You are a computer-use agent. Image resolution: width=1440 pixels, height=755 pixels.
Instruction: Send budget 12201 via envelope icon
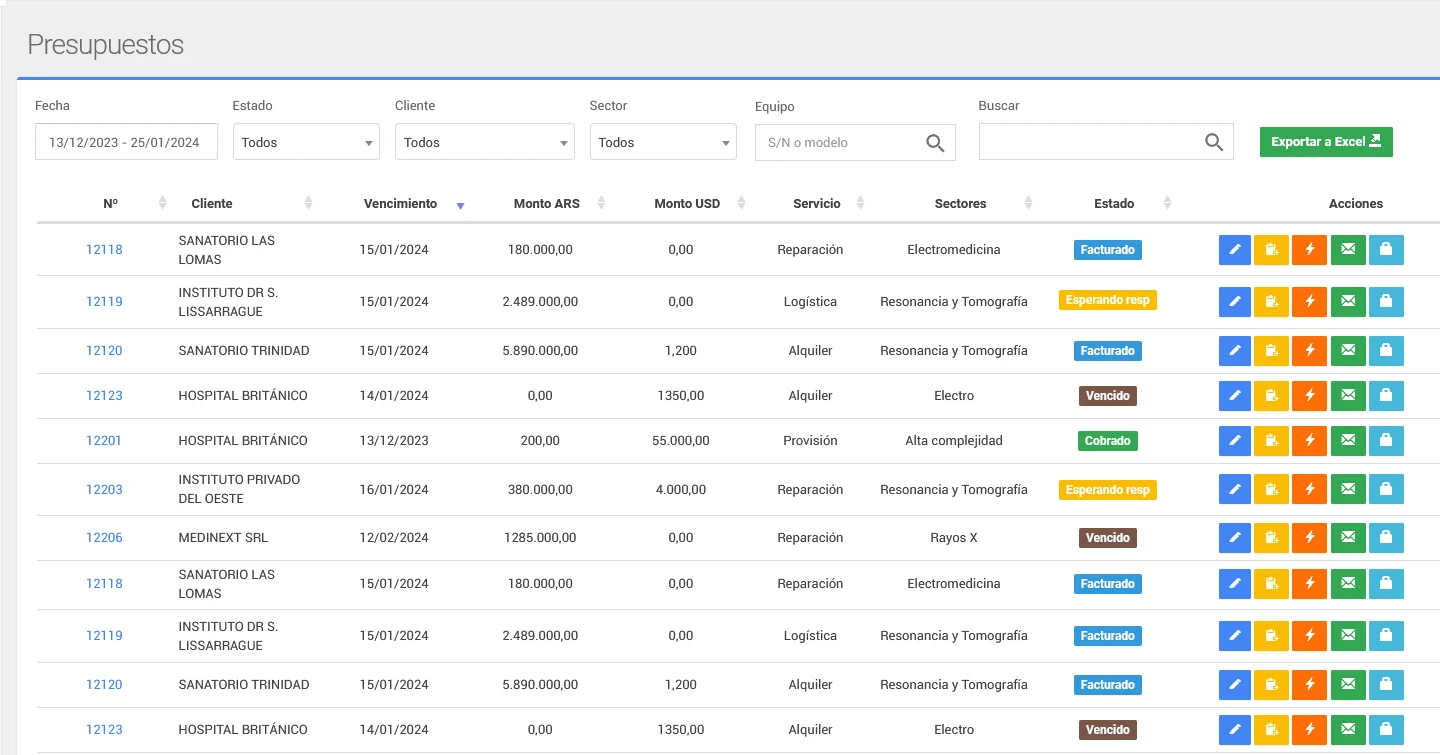tap(1348, 440)
